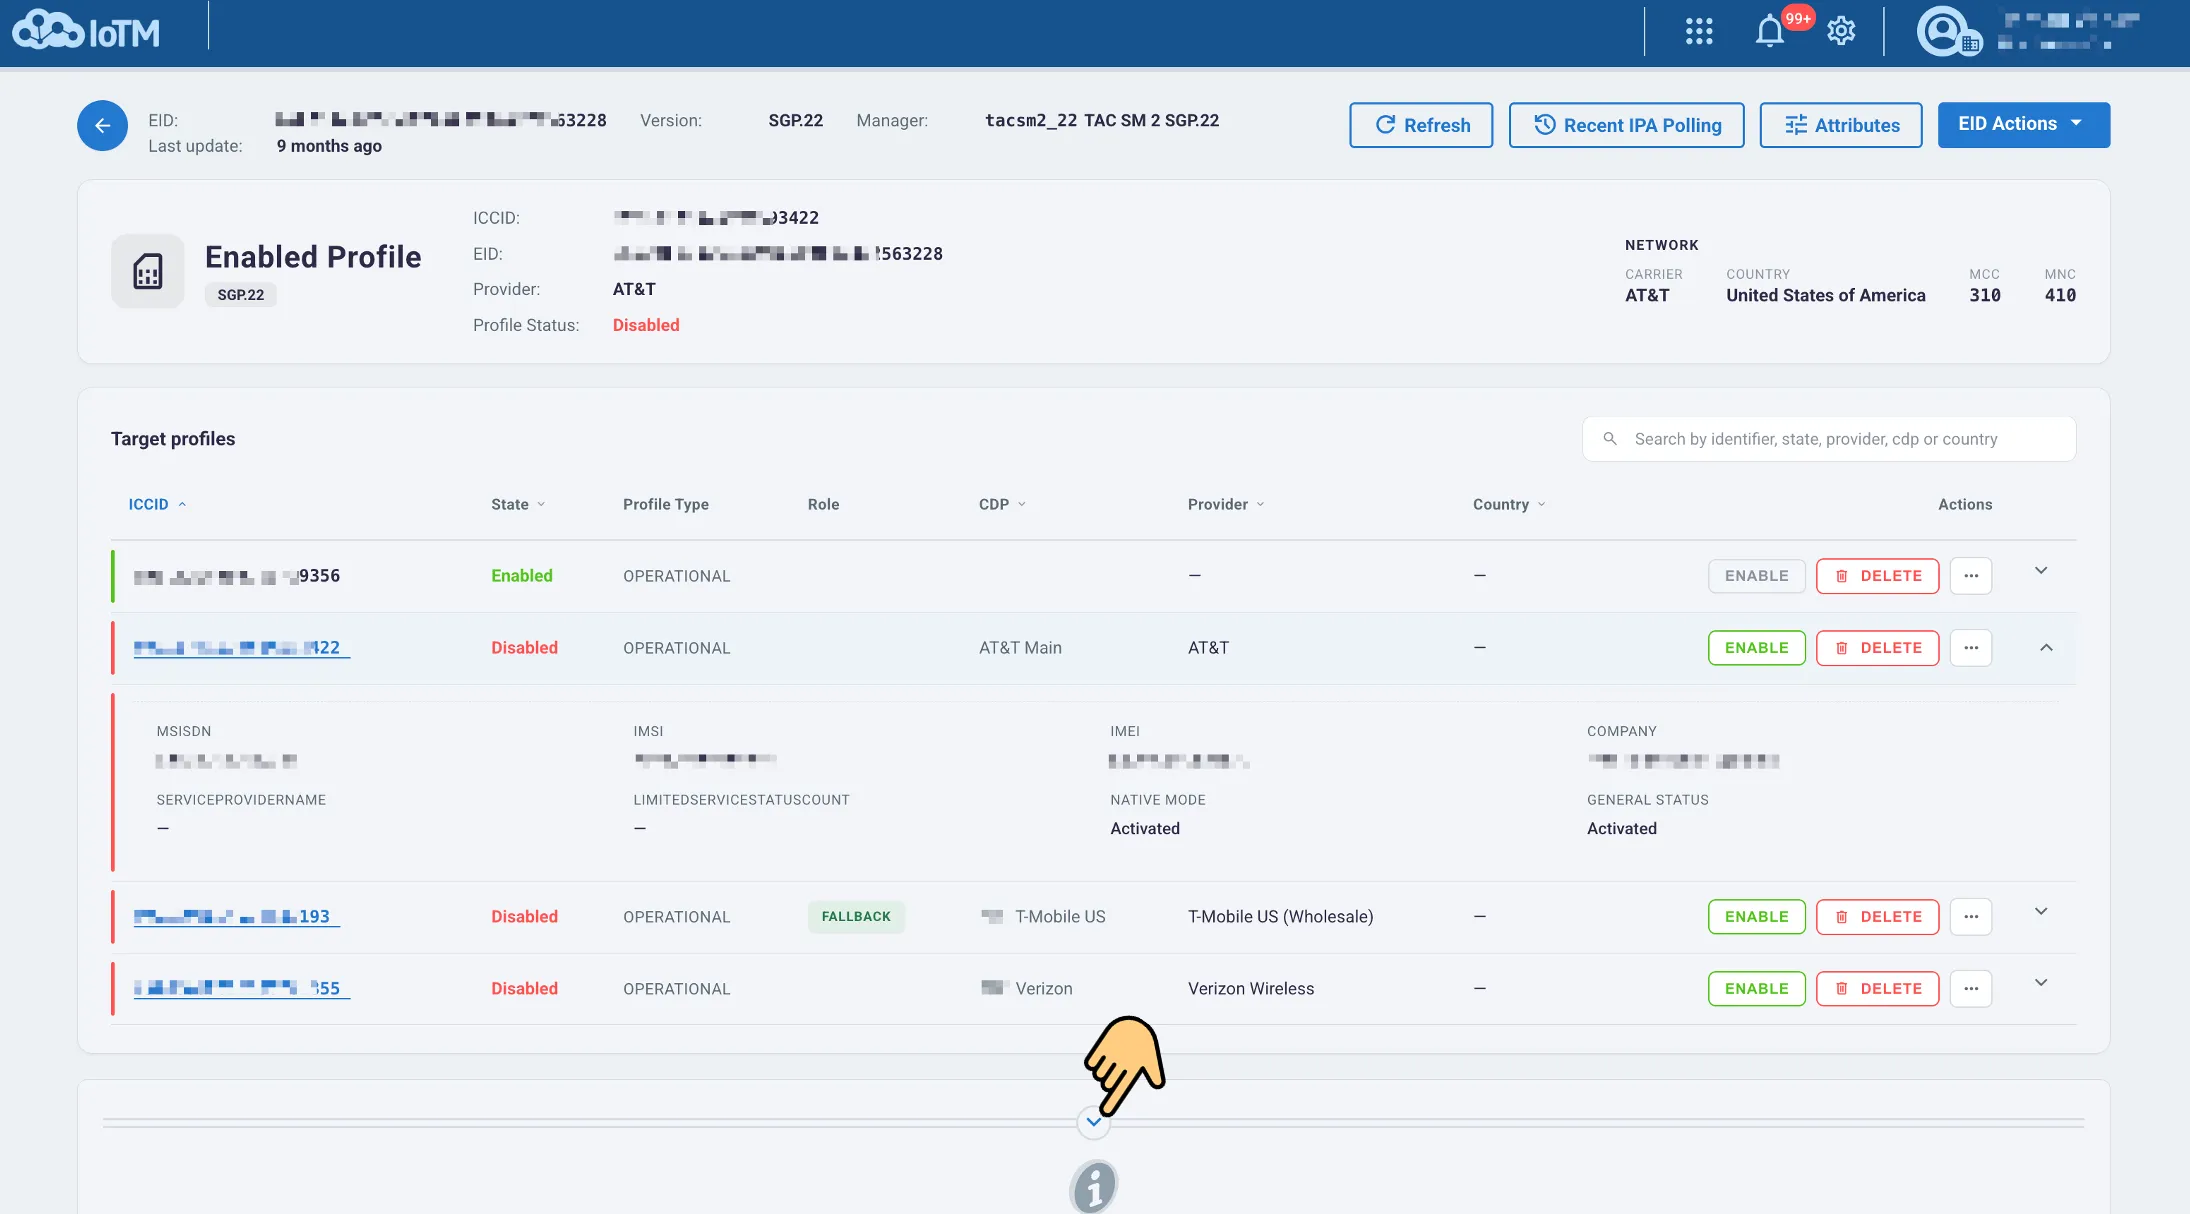Image resolution: width=2190 pixels, height=1214 pixels.
Task: Enable the T-Mobile US profile
Action: tap(1757, 917)
